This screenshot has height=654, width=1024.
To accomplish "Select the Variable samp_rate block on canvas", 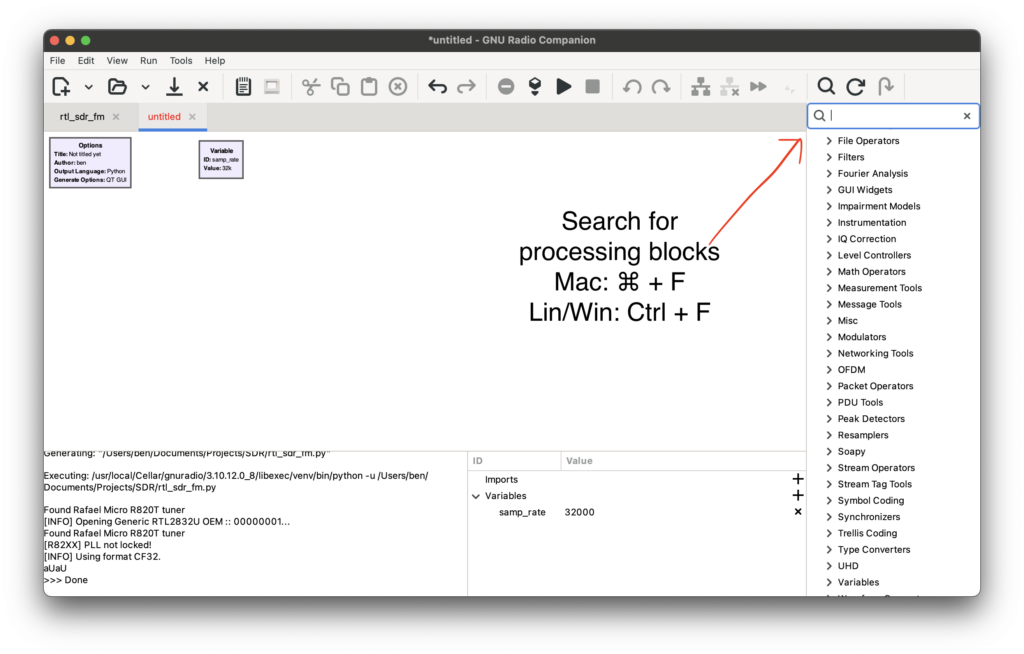I will (x=221, y=160).
